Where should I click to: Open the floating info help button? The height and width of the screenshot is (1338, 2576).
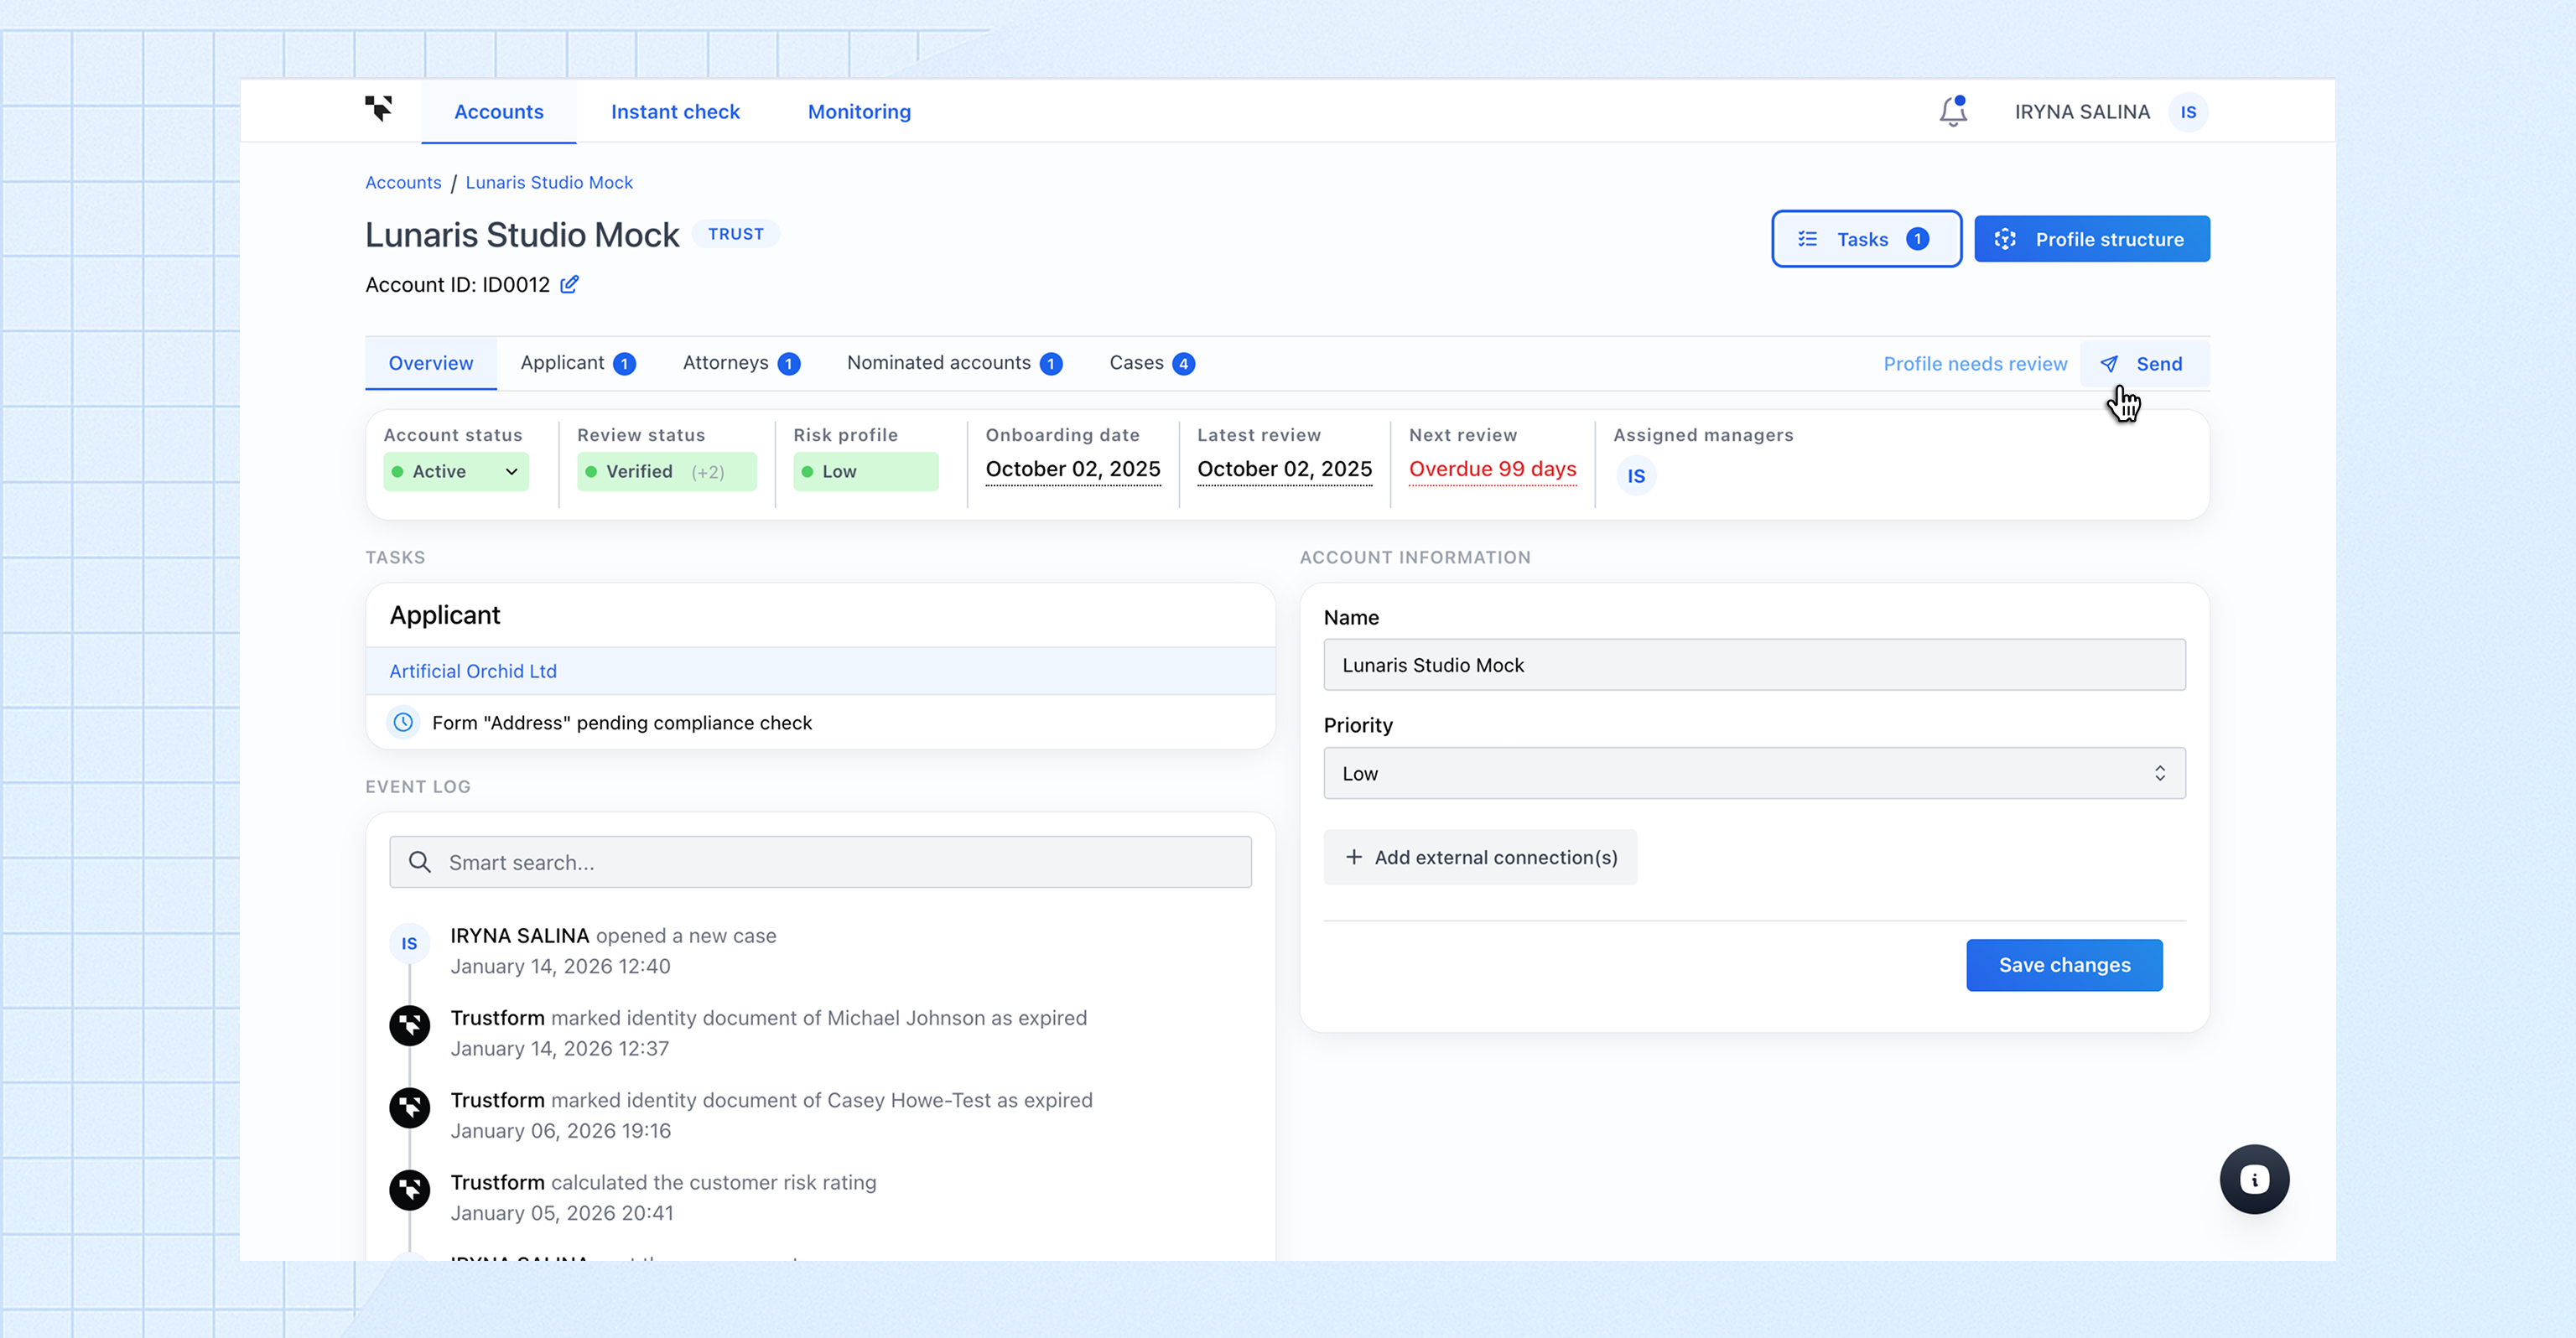2253,1179
